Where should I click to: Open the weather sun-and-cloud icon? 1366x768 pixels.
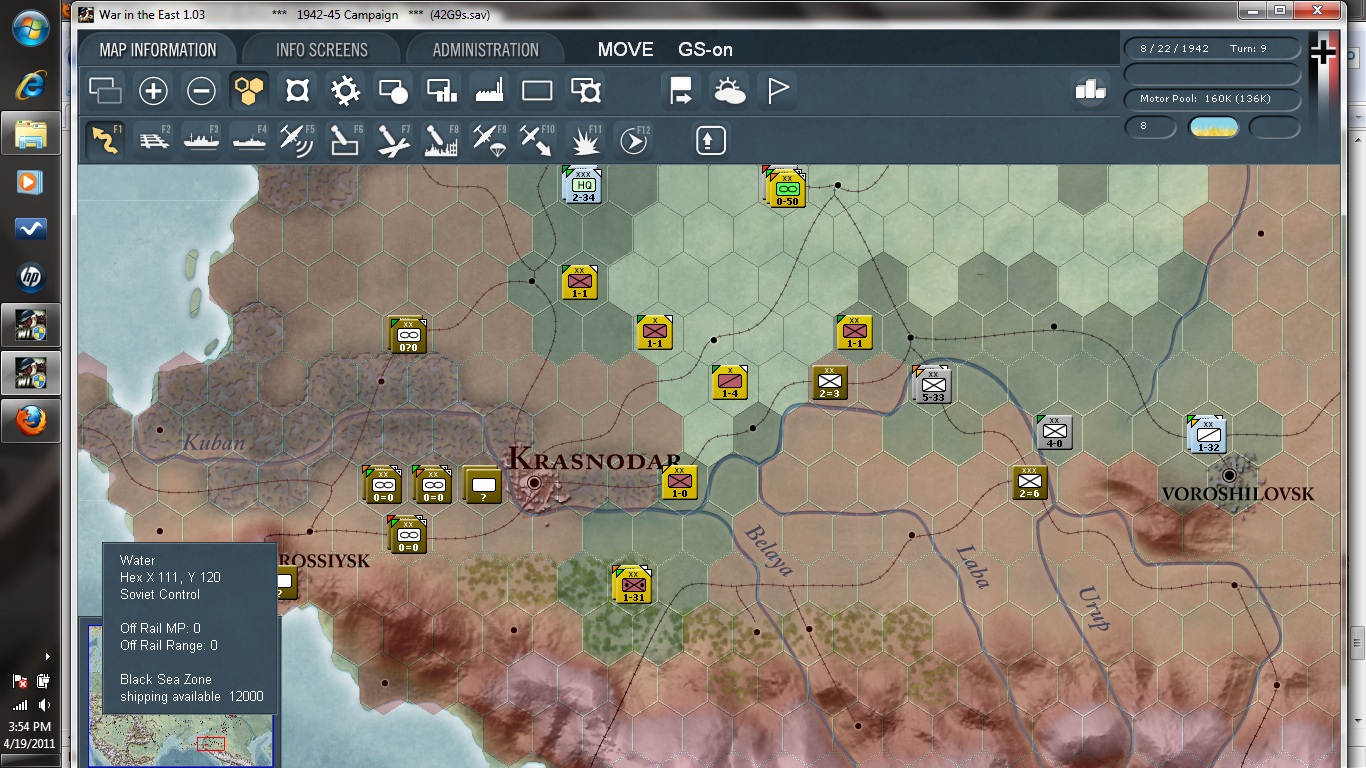pos(729,91)
